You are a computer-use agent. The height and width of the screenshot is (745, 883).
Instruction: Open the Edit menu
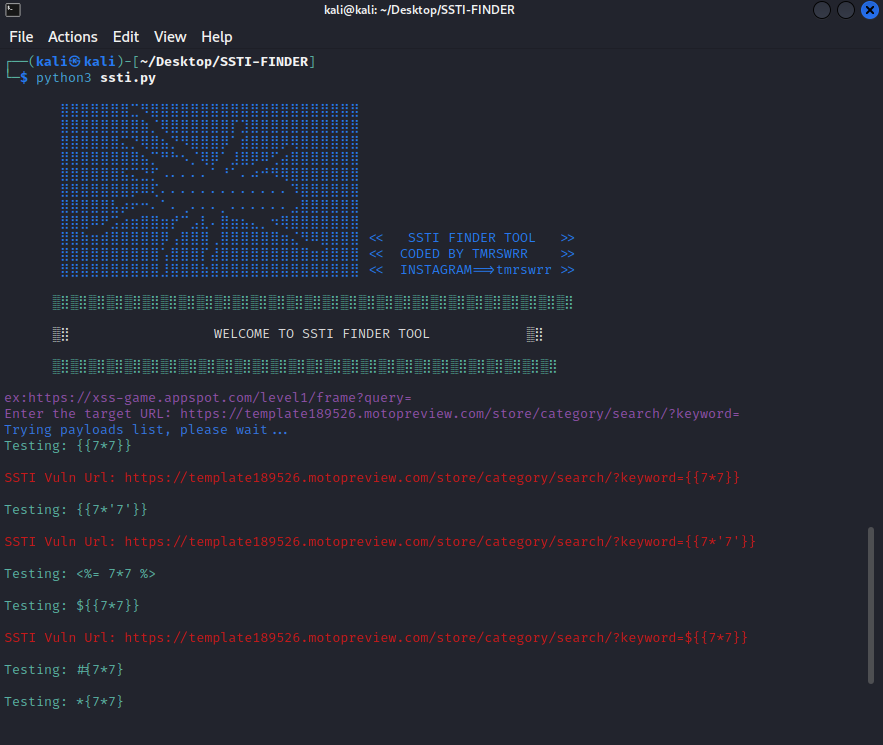125,37
